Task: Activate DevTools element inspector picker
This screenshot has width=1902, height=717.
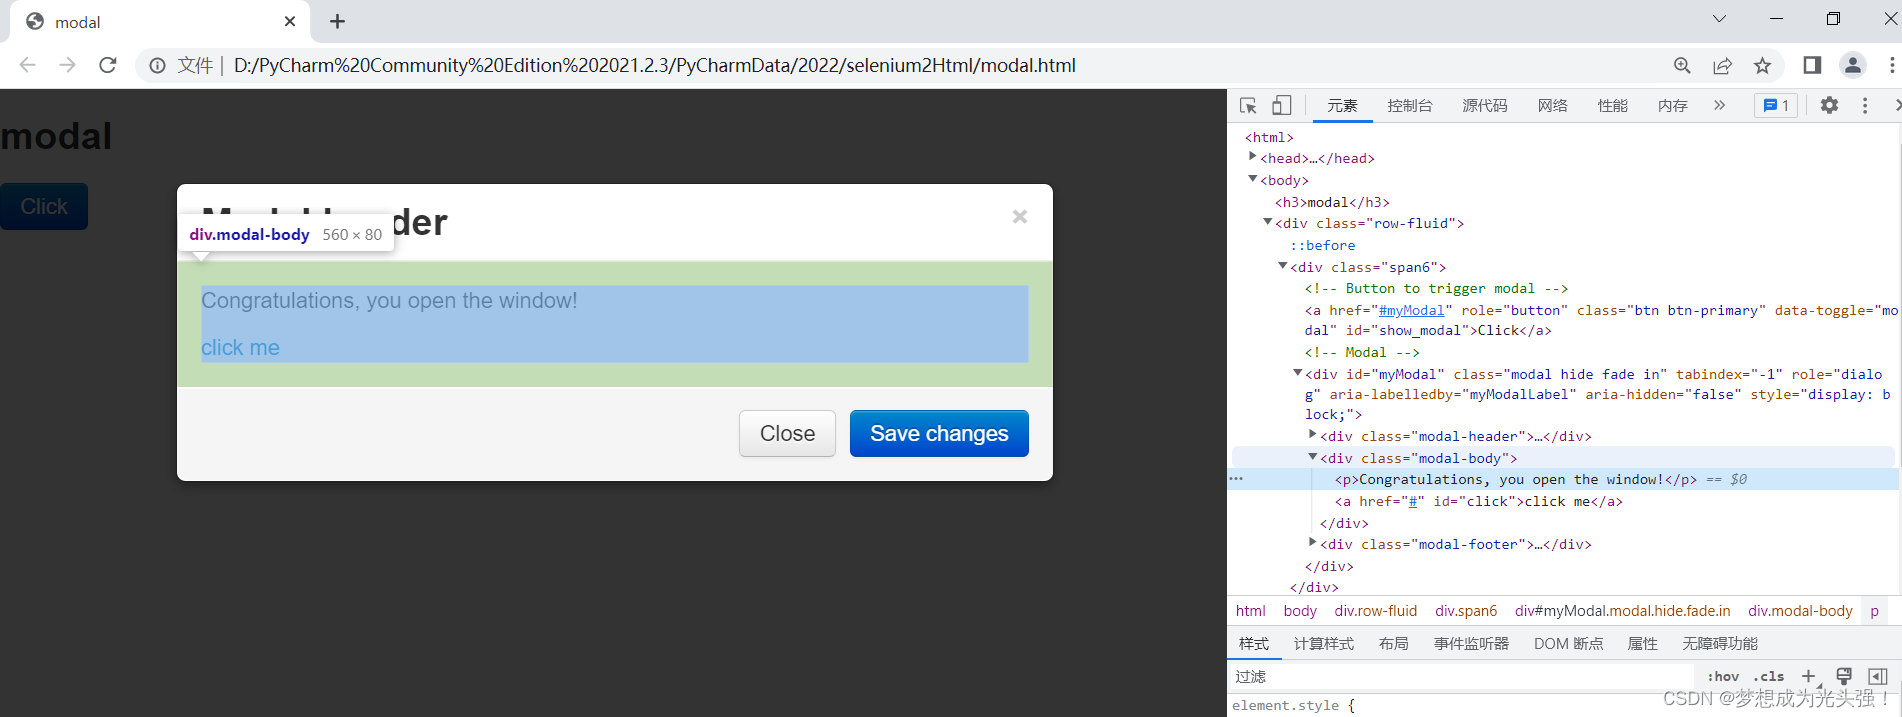Action: coord(1248,105)
